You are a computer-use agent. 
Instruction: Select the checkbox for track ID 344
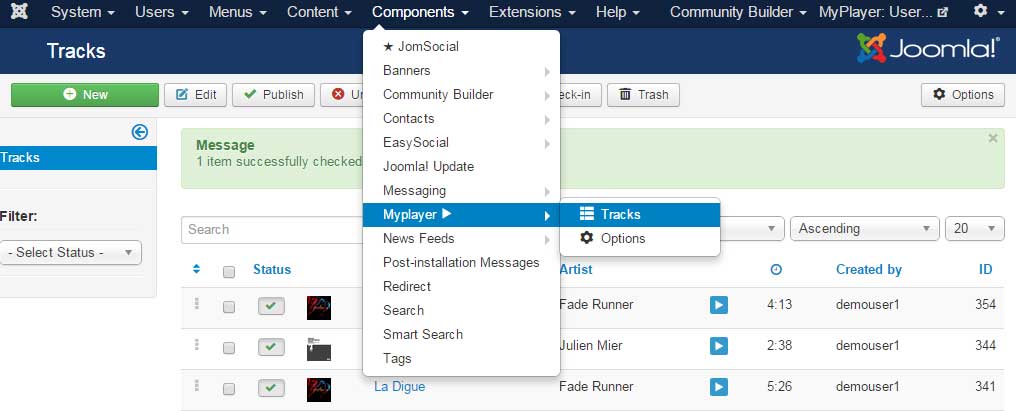click(x=229, y=348)
